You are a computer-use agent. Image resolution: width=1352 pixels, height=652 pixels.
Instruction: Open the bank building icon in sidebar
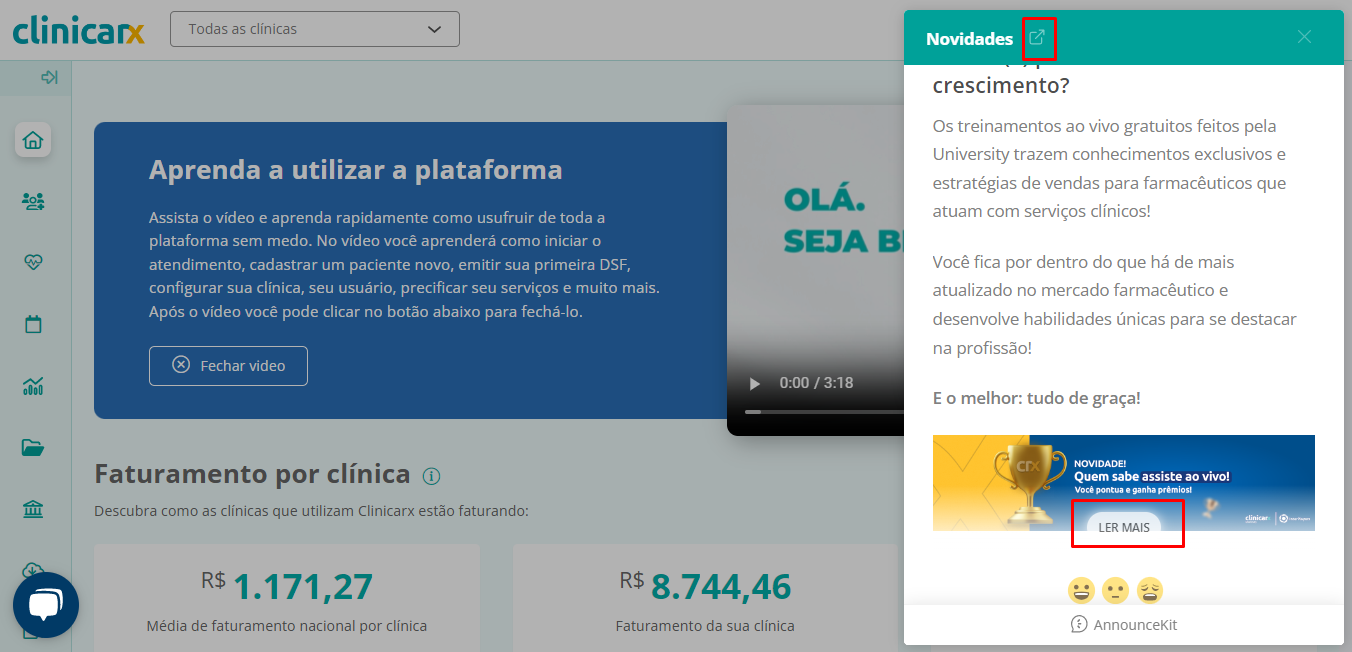tap(33, 510)
